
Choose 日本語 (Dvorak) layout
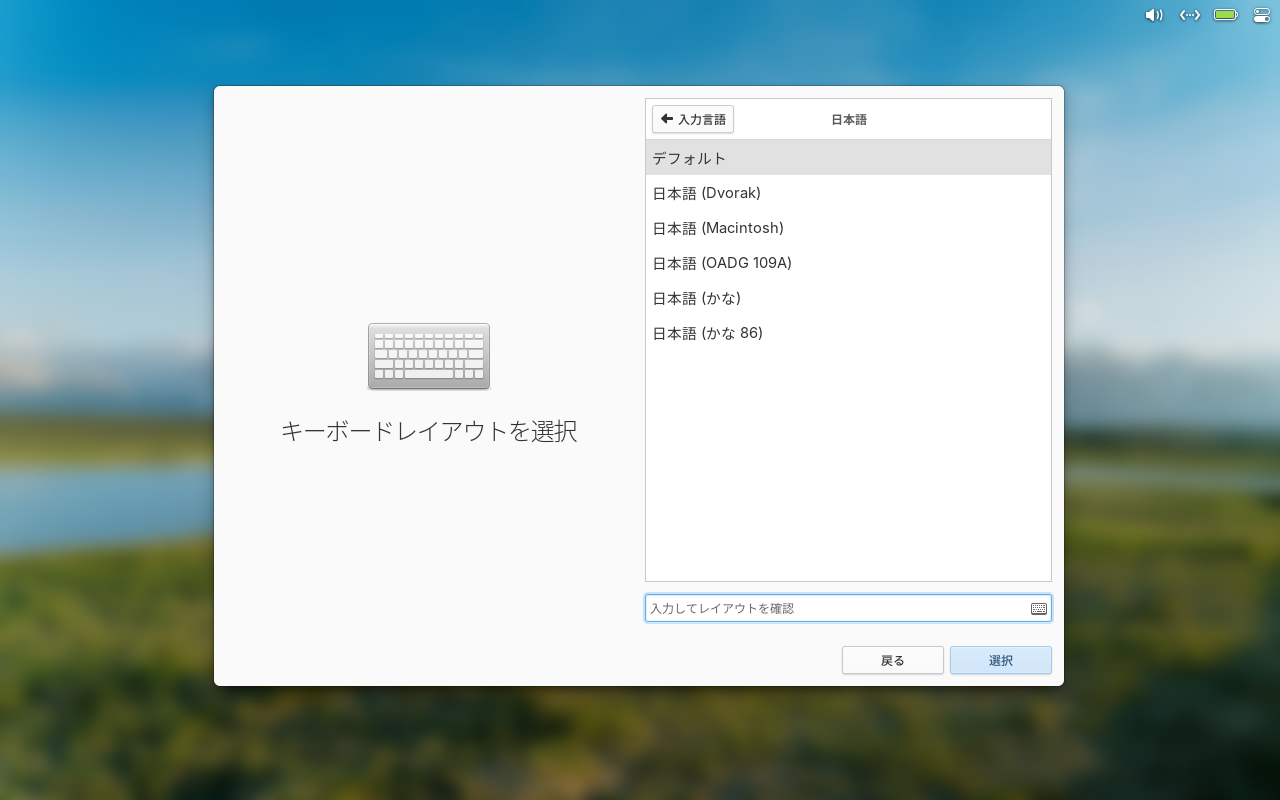(x=848, y=193)
